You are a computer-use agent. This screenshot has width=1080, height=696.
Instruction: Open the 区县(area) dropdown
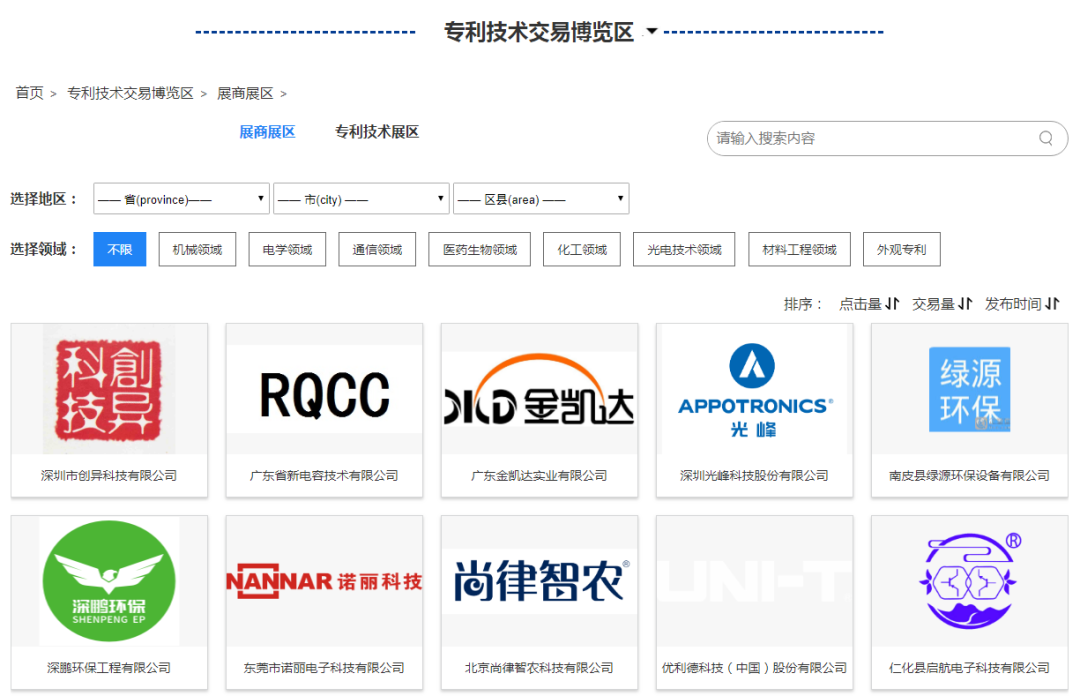click(x=541, y=198)
